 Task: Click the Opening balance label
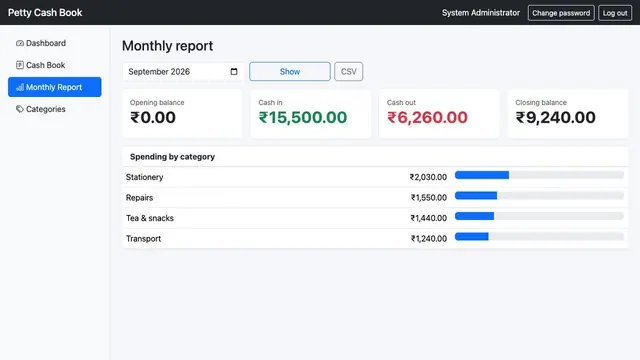click(x=157, y=102)
